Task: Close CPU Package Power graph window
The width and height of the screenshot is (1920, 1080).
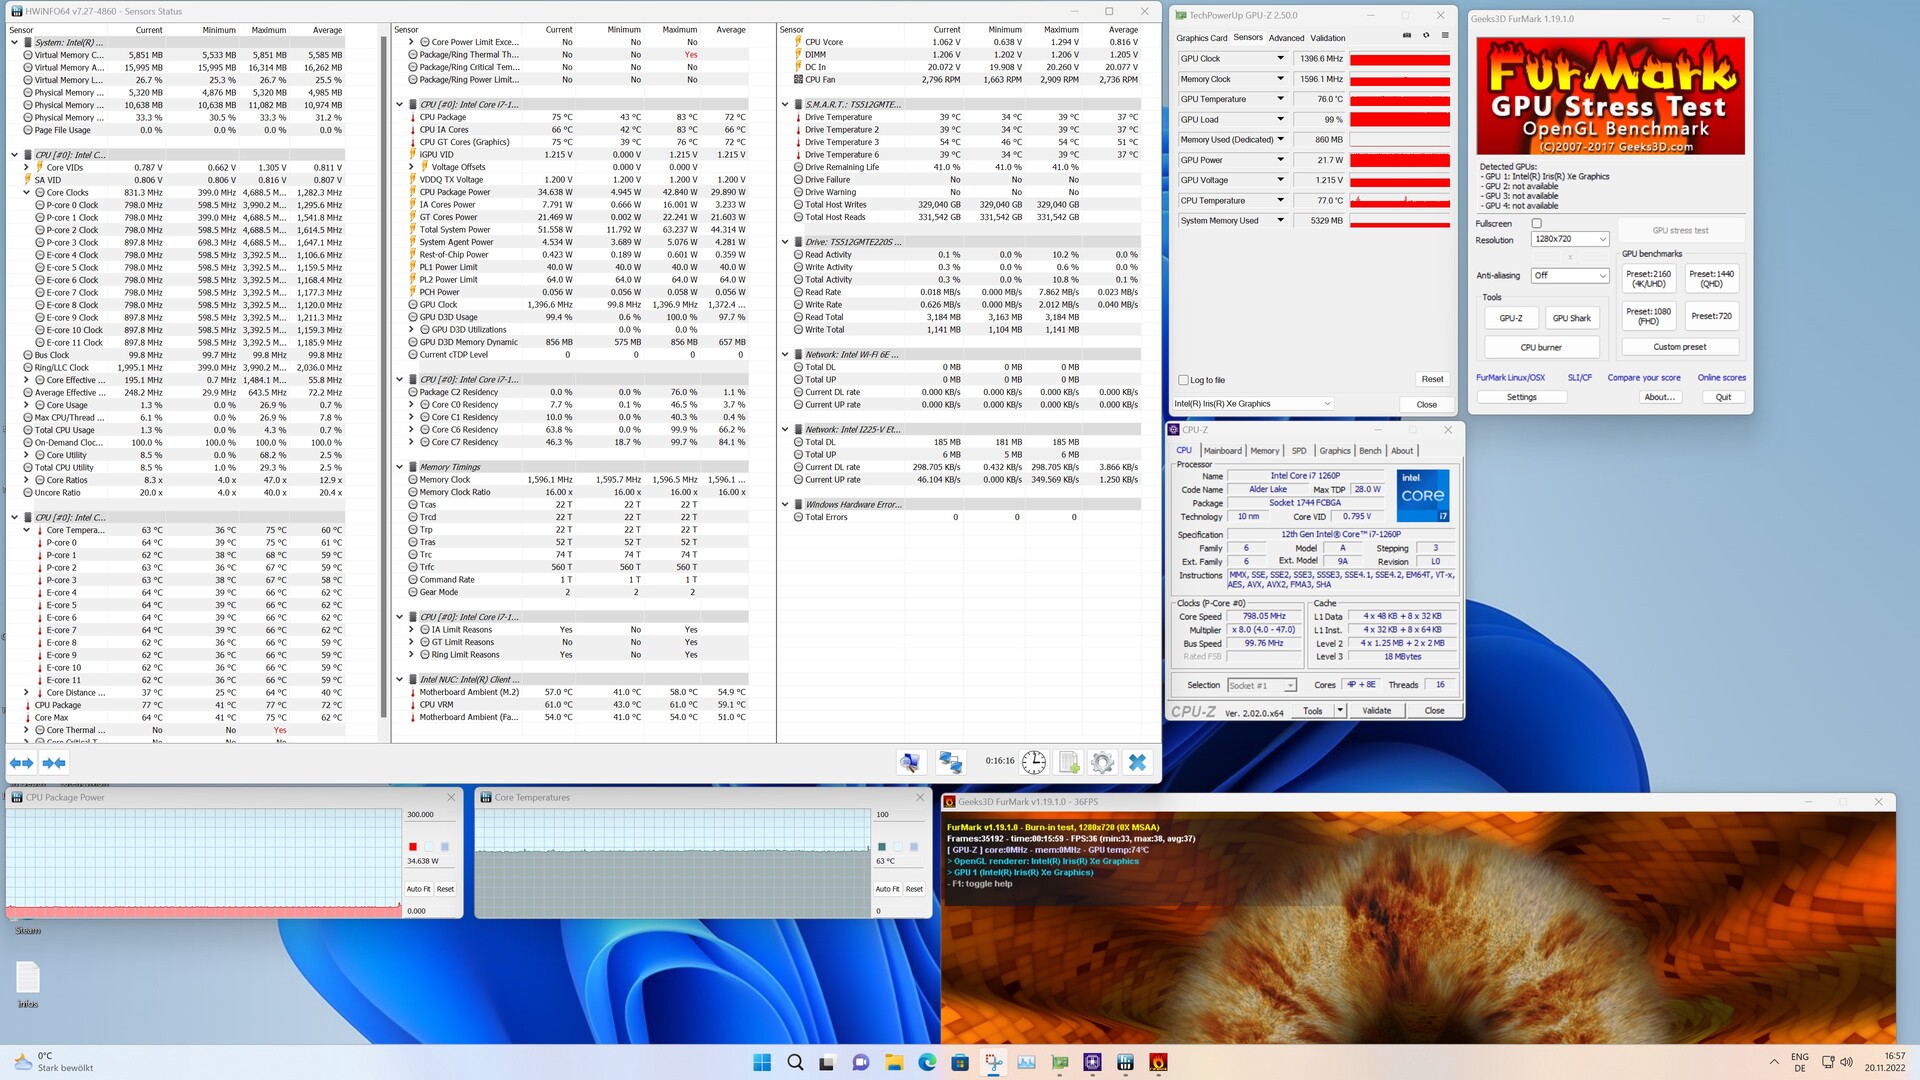Action: (x=451, y=797)
